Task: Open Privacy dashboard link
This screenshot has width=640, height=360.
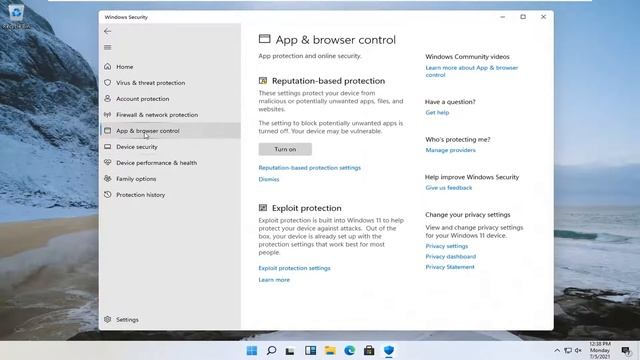Action: pos(451,256)
